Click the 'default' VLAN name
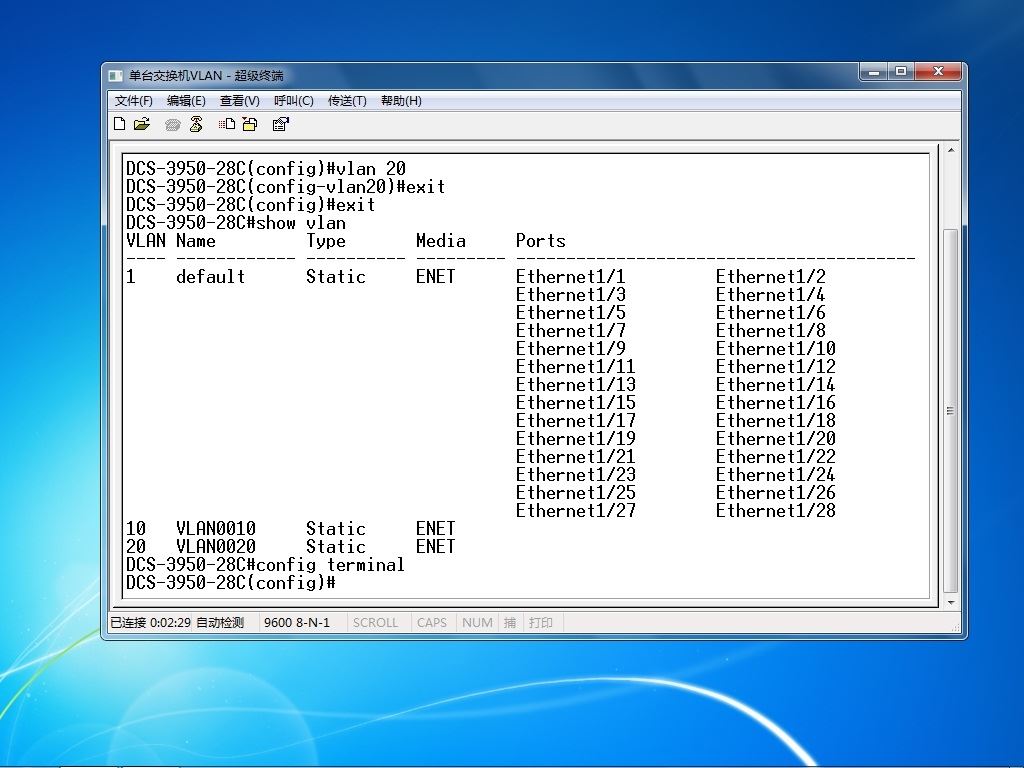 click(211, 277)
